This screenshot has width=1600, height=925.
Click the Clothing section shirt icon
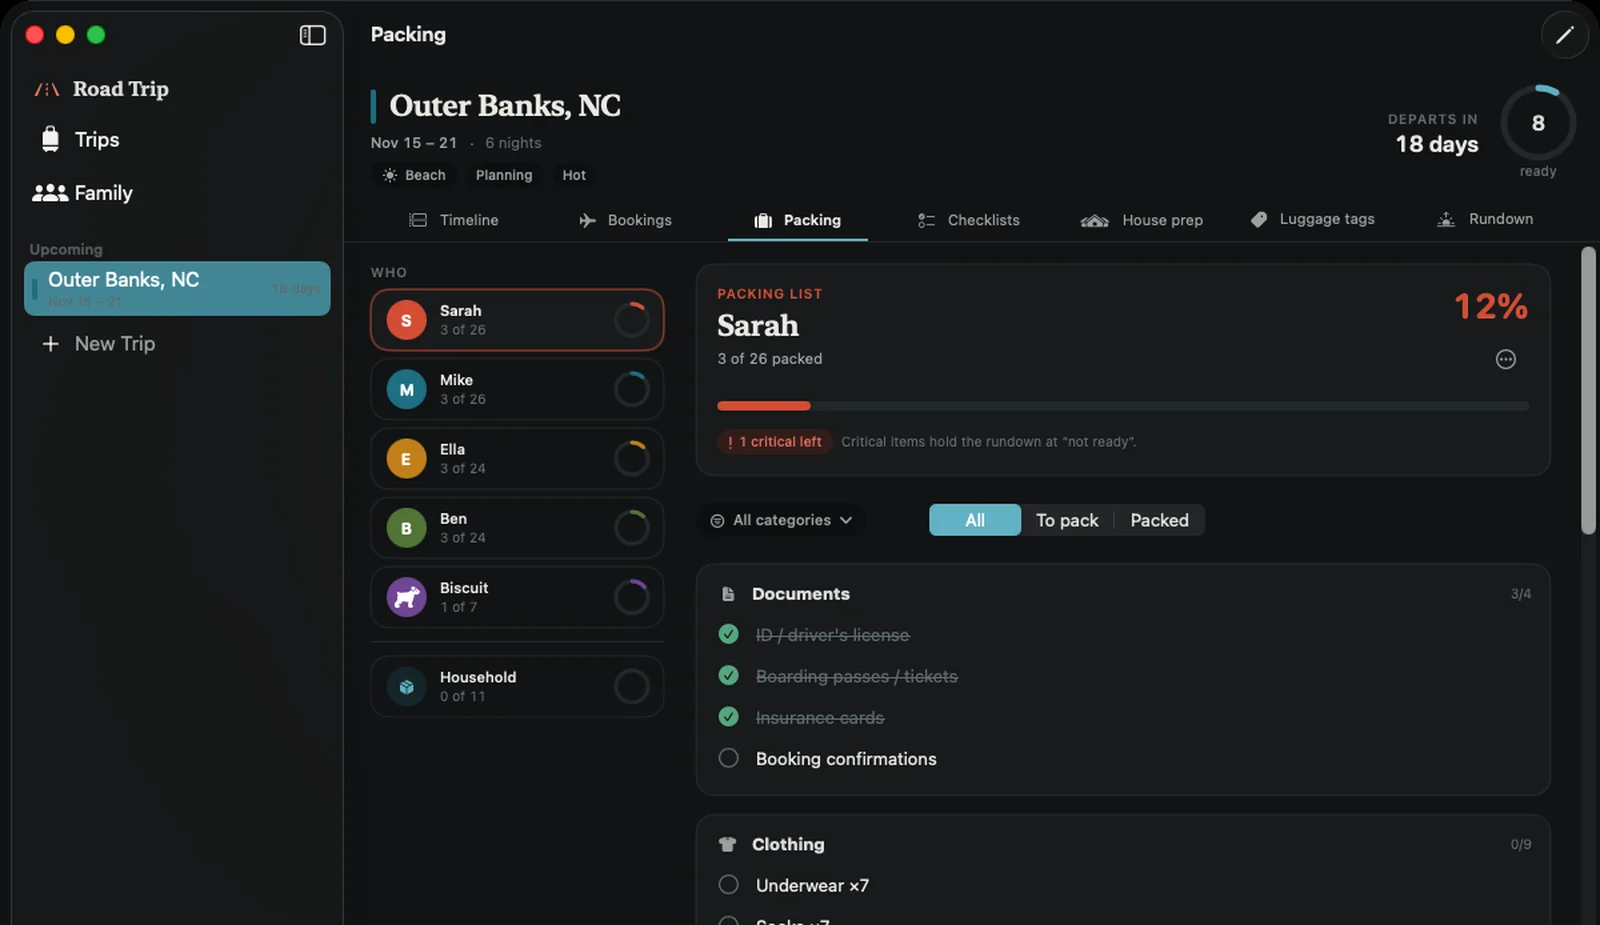727,844
